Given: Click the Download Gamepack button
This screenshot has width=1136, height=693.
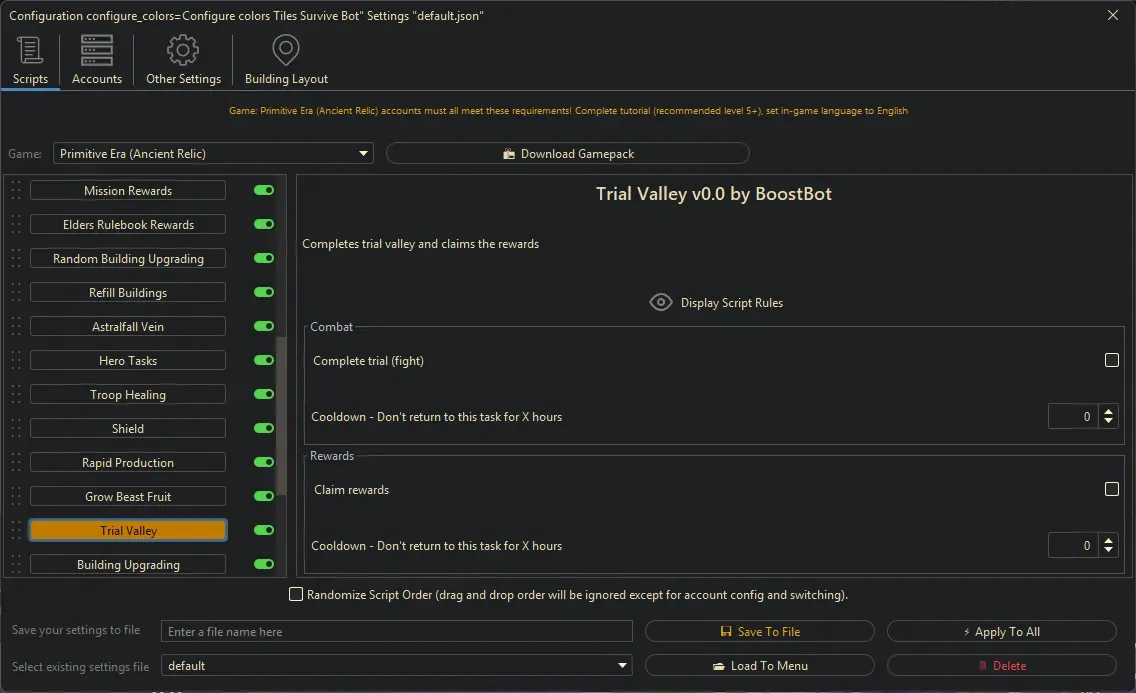Looking at the screenshot, I should 567,153.
